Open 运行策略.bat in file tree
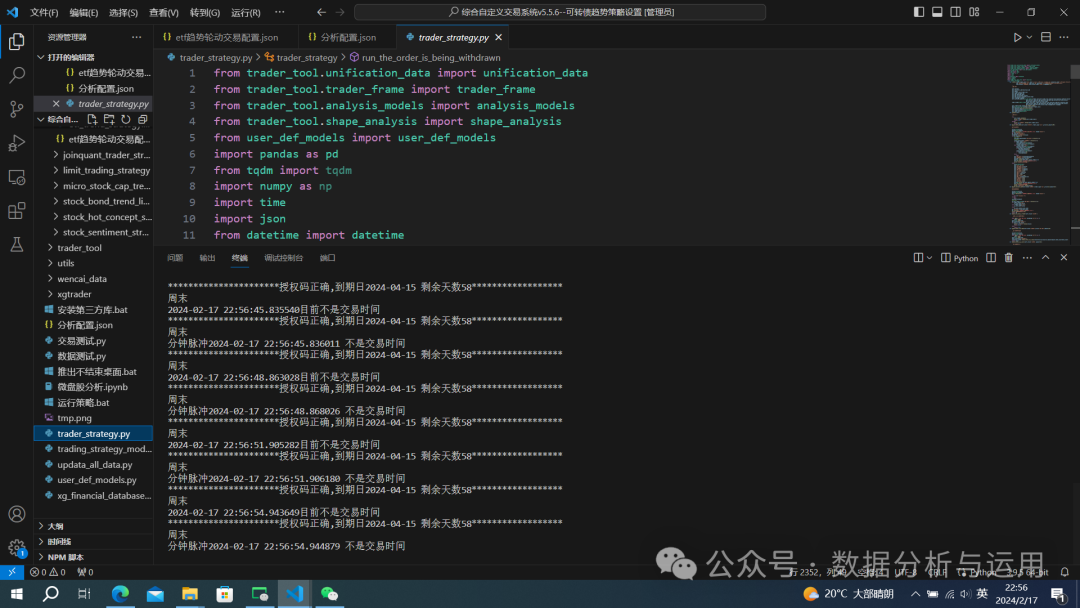Screen dimensions: 1080x608 point(83,403)
